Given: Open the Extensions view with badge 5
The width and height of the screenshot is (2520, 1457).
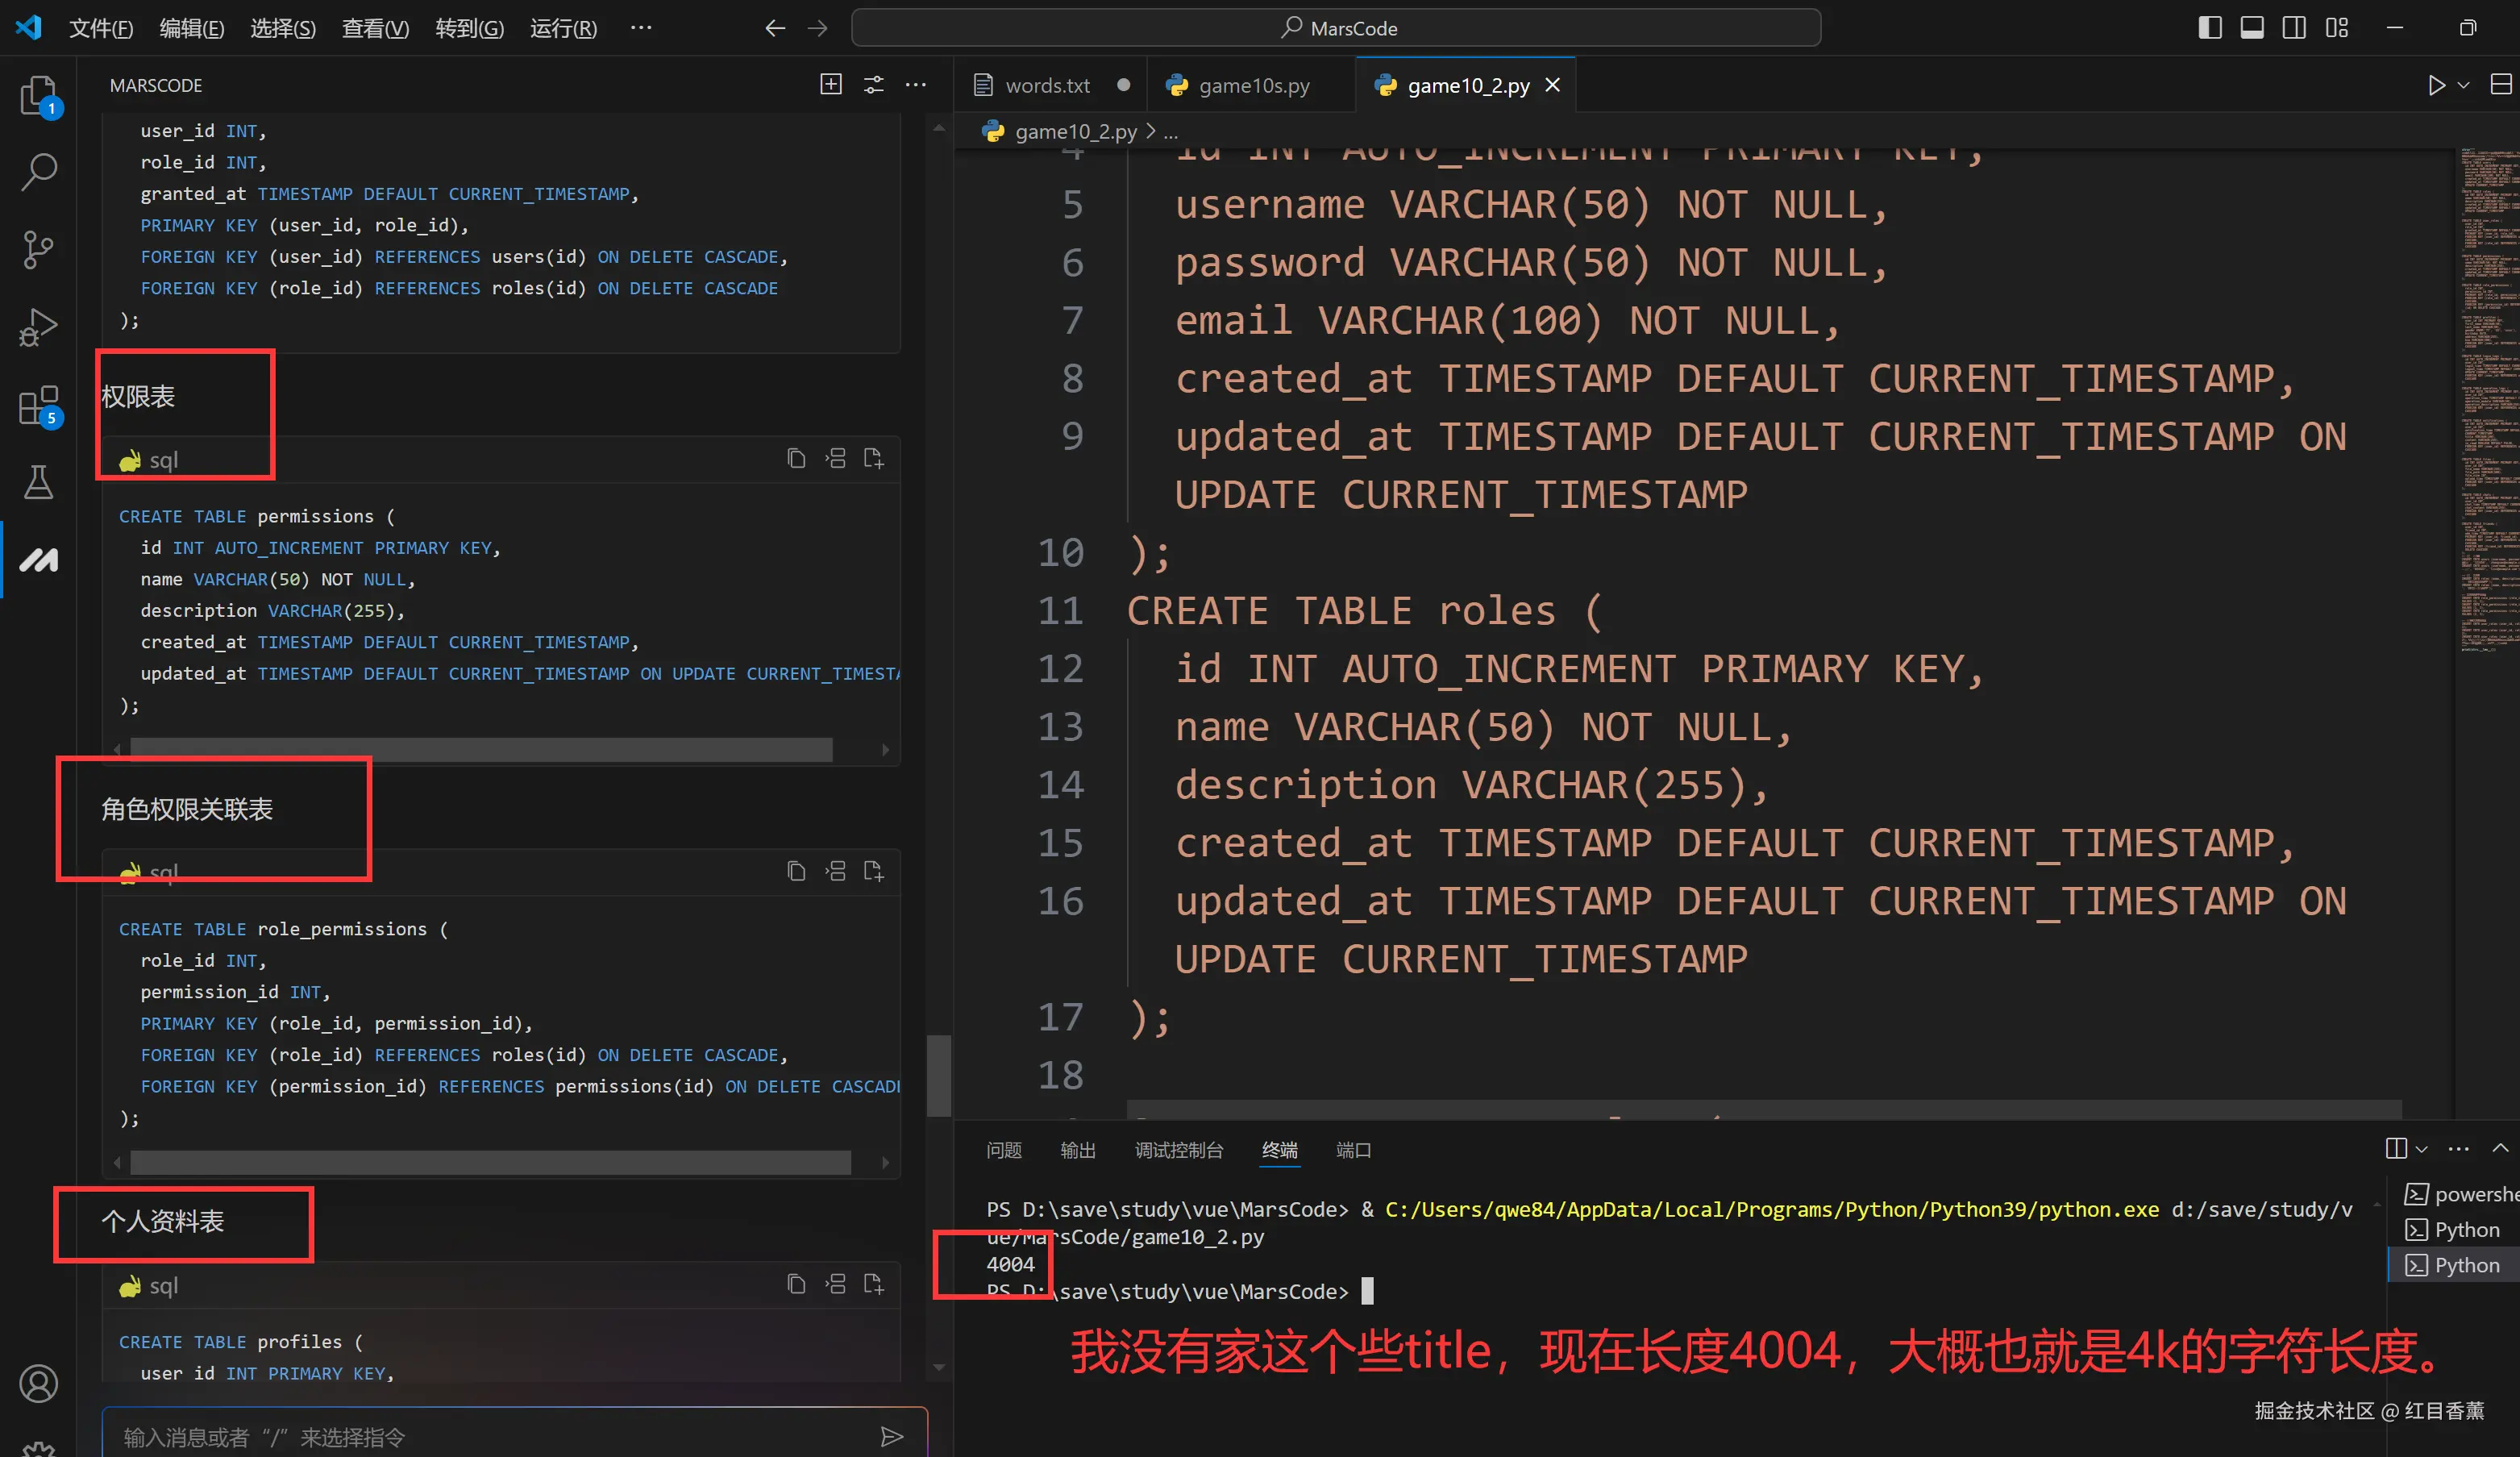Looking at the screenshot, I should 38,405.
